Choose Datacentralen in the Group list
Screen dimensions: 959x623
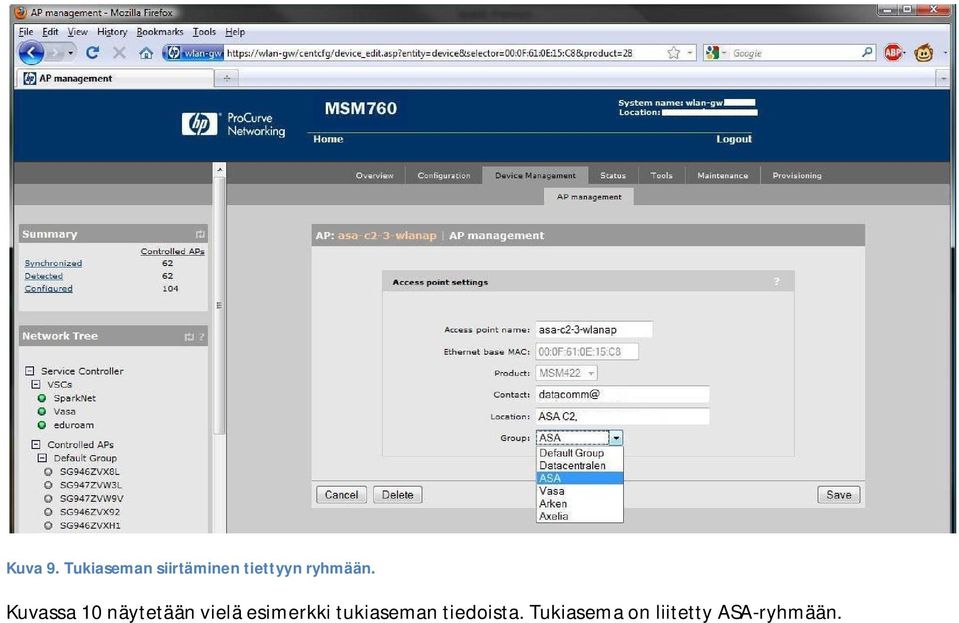pos(580,465)
